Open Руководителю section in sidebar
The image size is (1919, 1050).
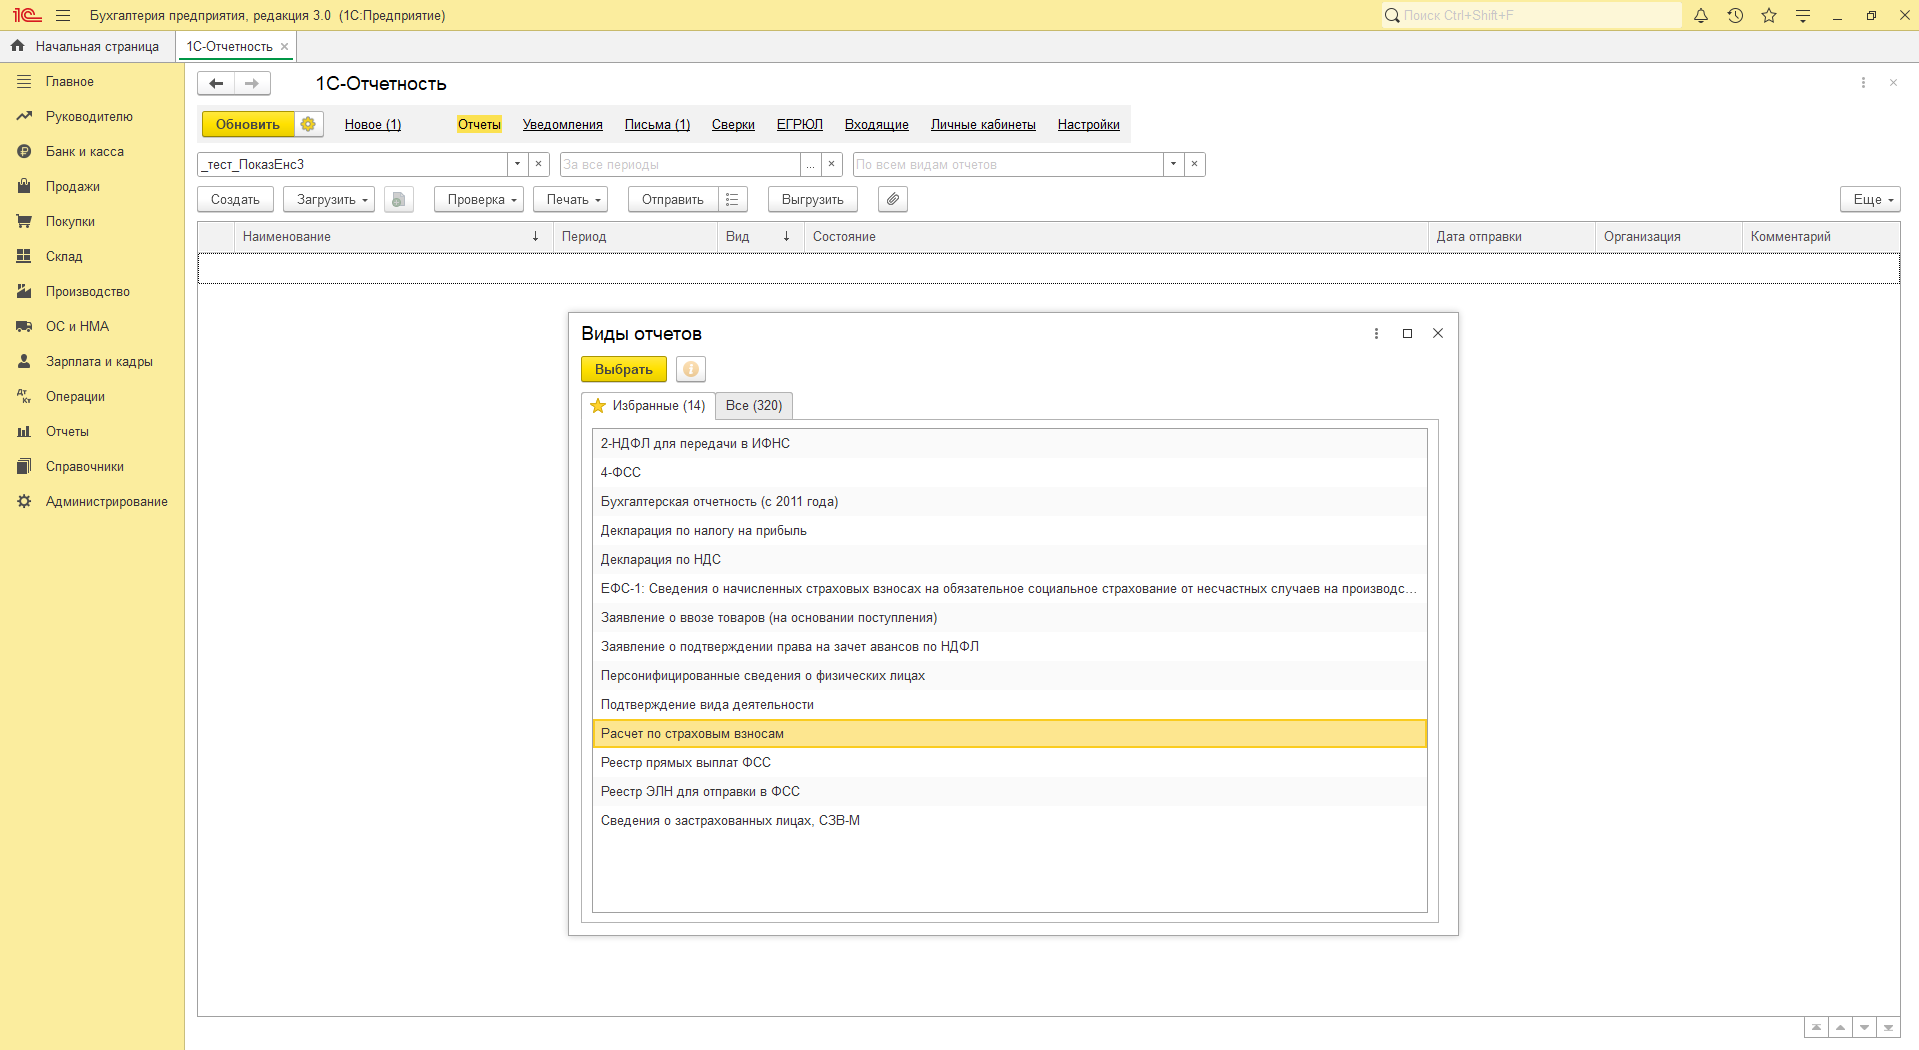pyautogui.click(x=89, y=116)
